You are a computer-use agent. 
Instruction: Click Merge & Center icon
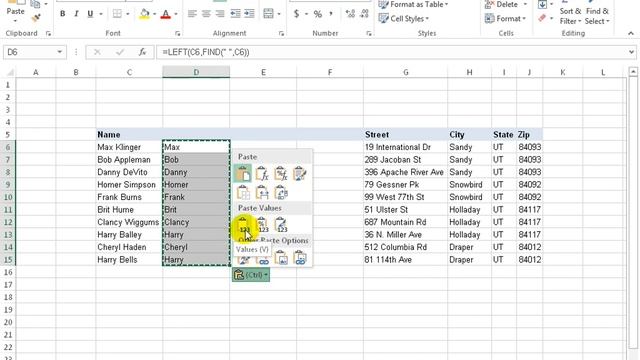268,14
